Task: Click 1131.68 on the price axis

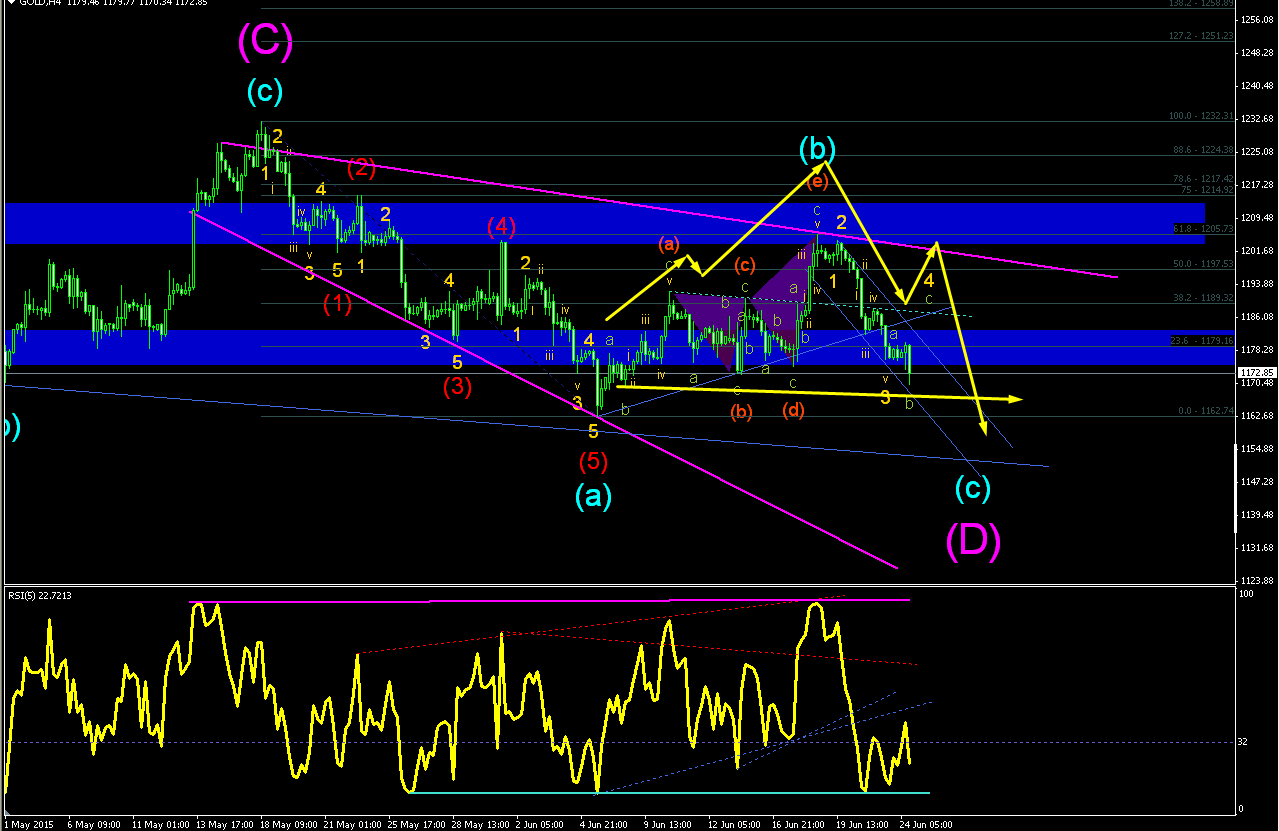Action: (x=1257, y=548)
